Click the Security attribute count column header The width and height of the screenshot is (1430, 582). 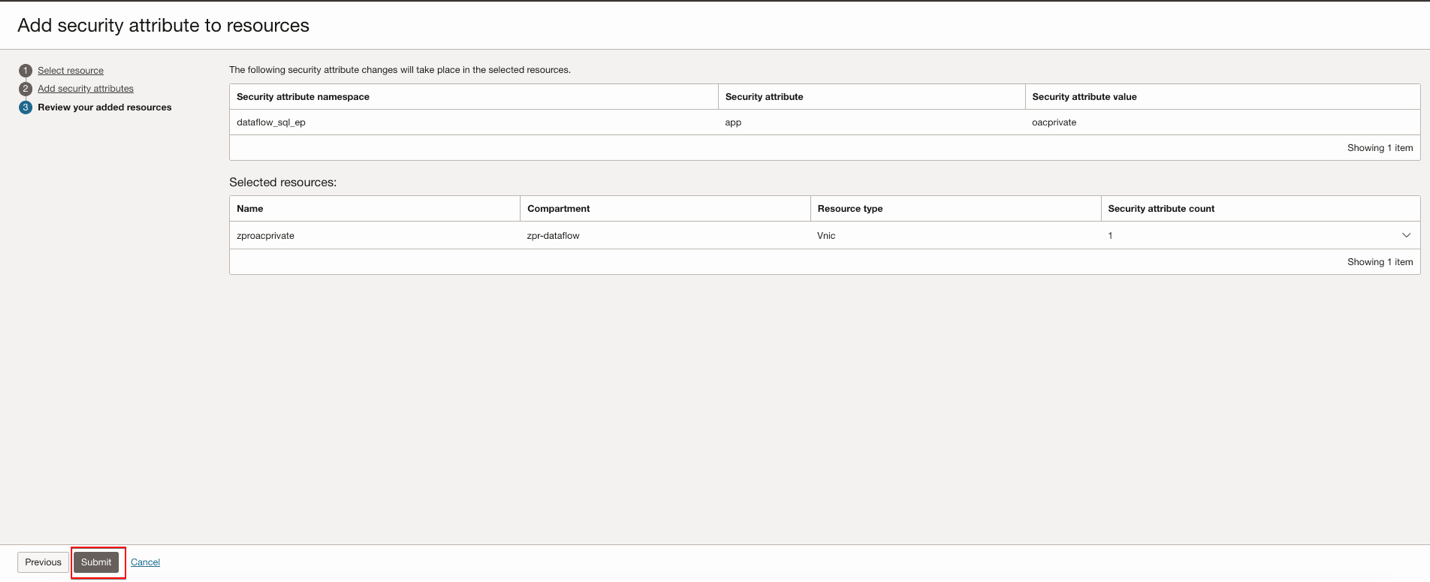coord(1161,209)
